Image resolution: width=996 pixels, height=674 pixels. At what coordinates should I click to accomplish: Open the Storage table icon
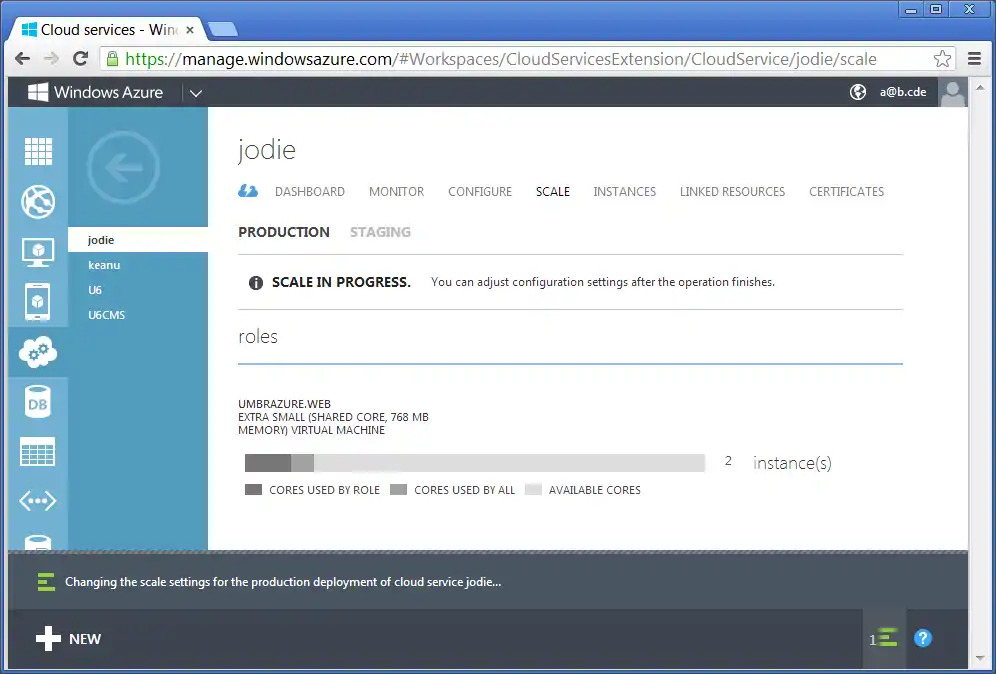(37, 452)
